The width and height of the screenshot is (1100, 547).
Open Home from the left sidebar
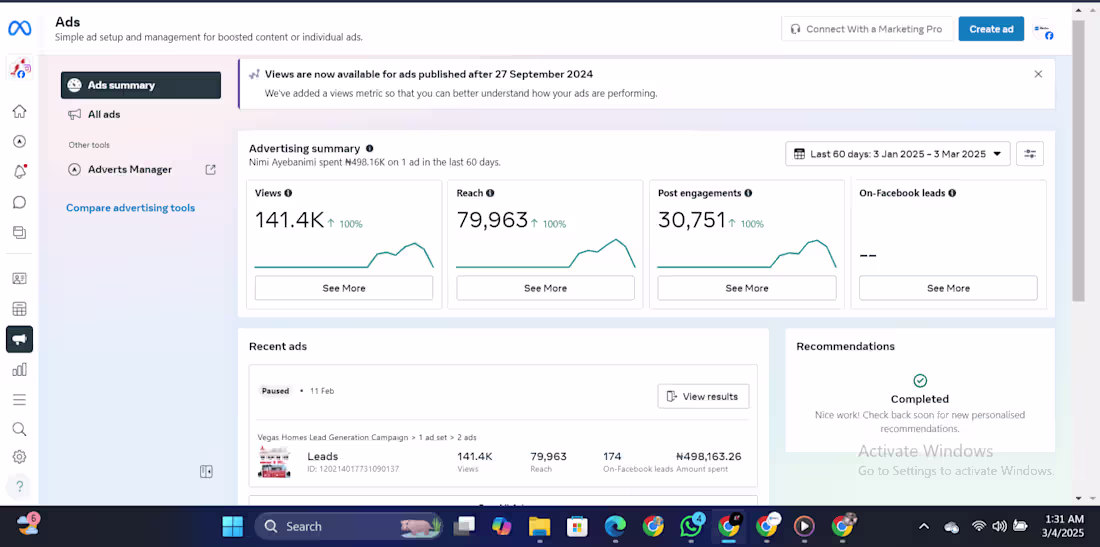pyautogui.click(x=19, y=111)
